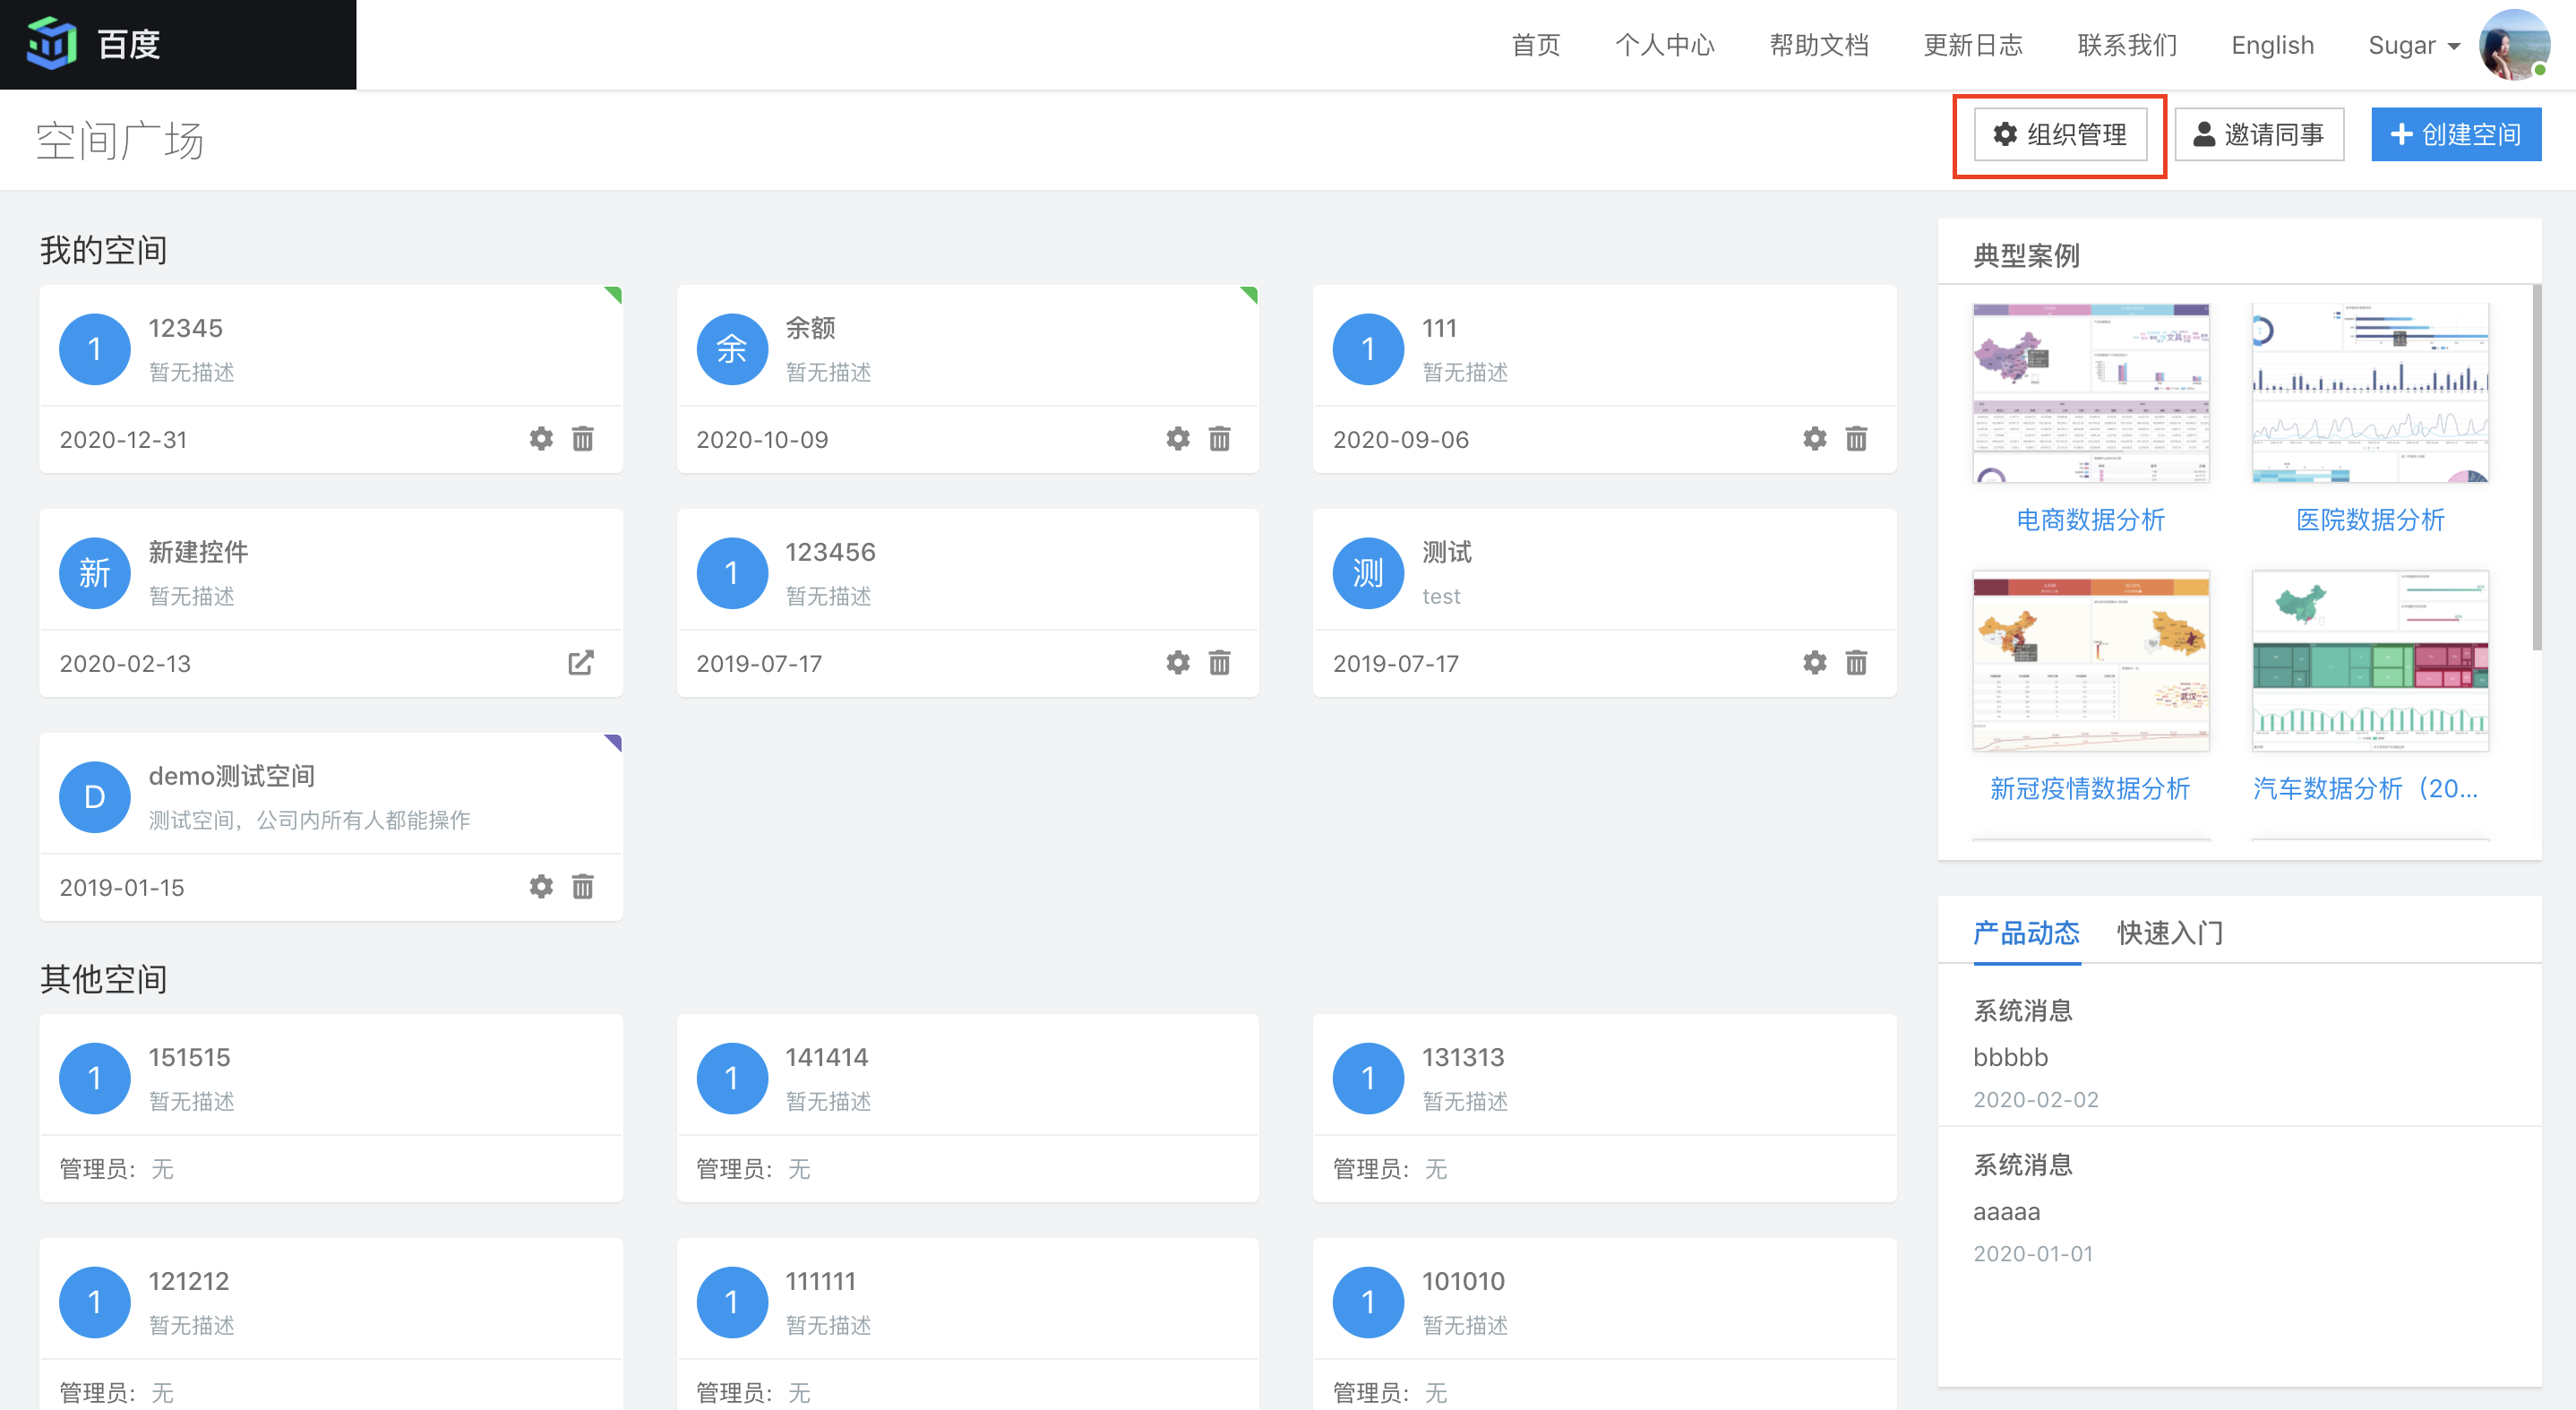This screenshot has width=2576, height=1410.
Task: Open settings for the 测试 space
Action: [x=1815, y=663]
